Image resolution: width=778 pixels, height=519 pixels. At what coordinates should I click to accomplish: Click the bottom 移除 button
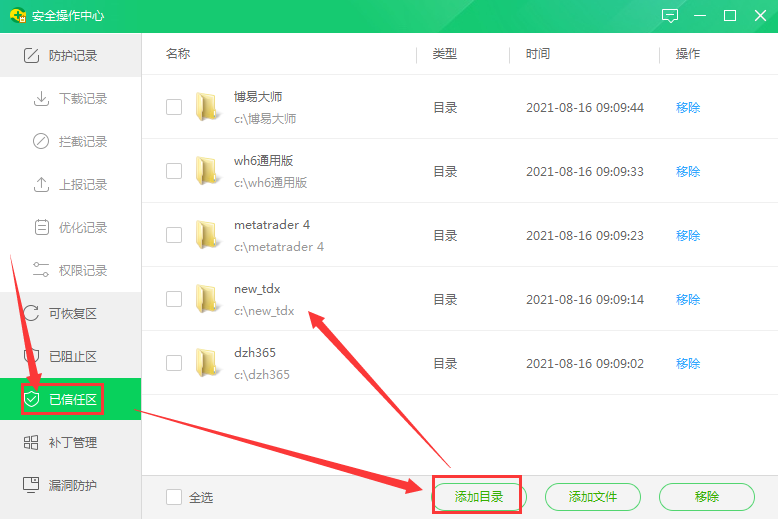707,497
